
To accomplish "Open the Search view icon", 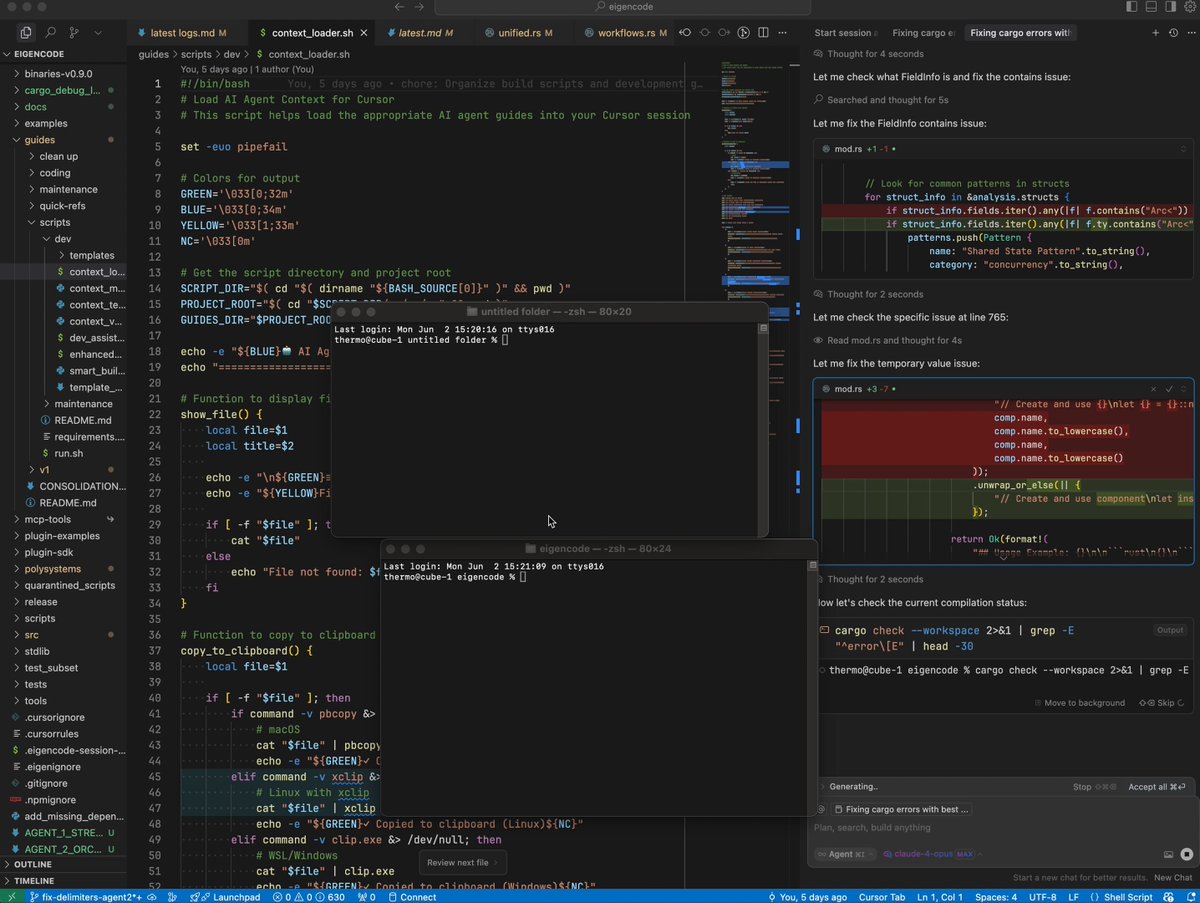I will [50, 33].
